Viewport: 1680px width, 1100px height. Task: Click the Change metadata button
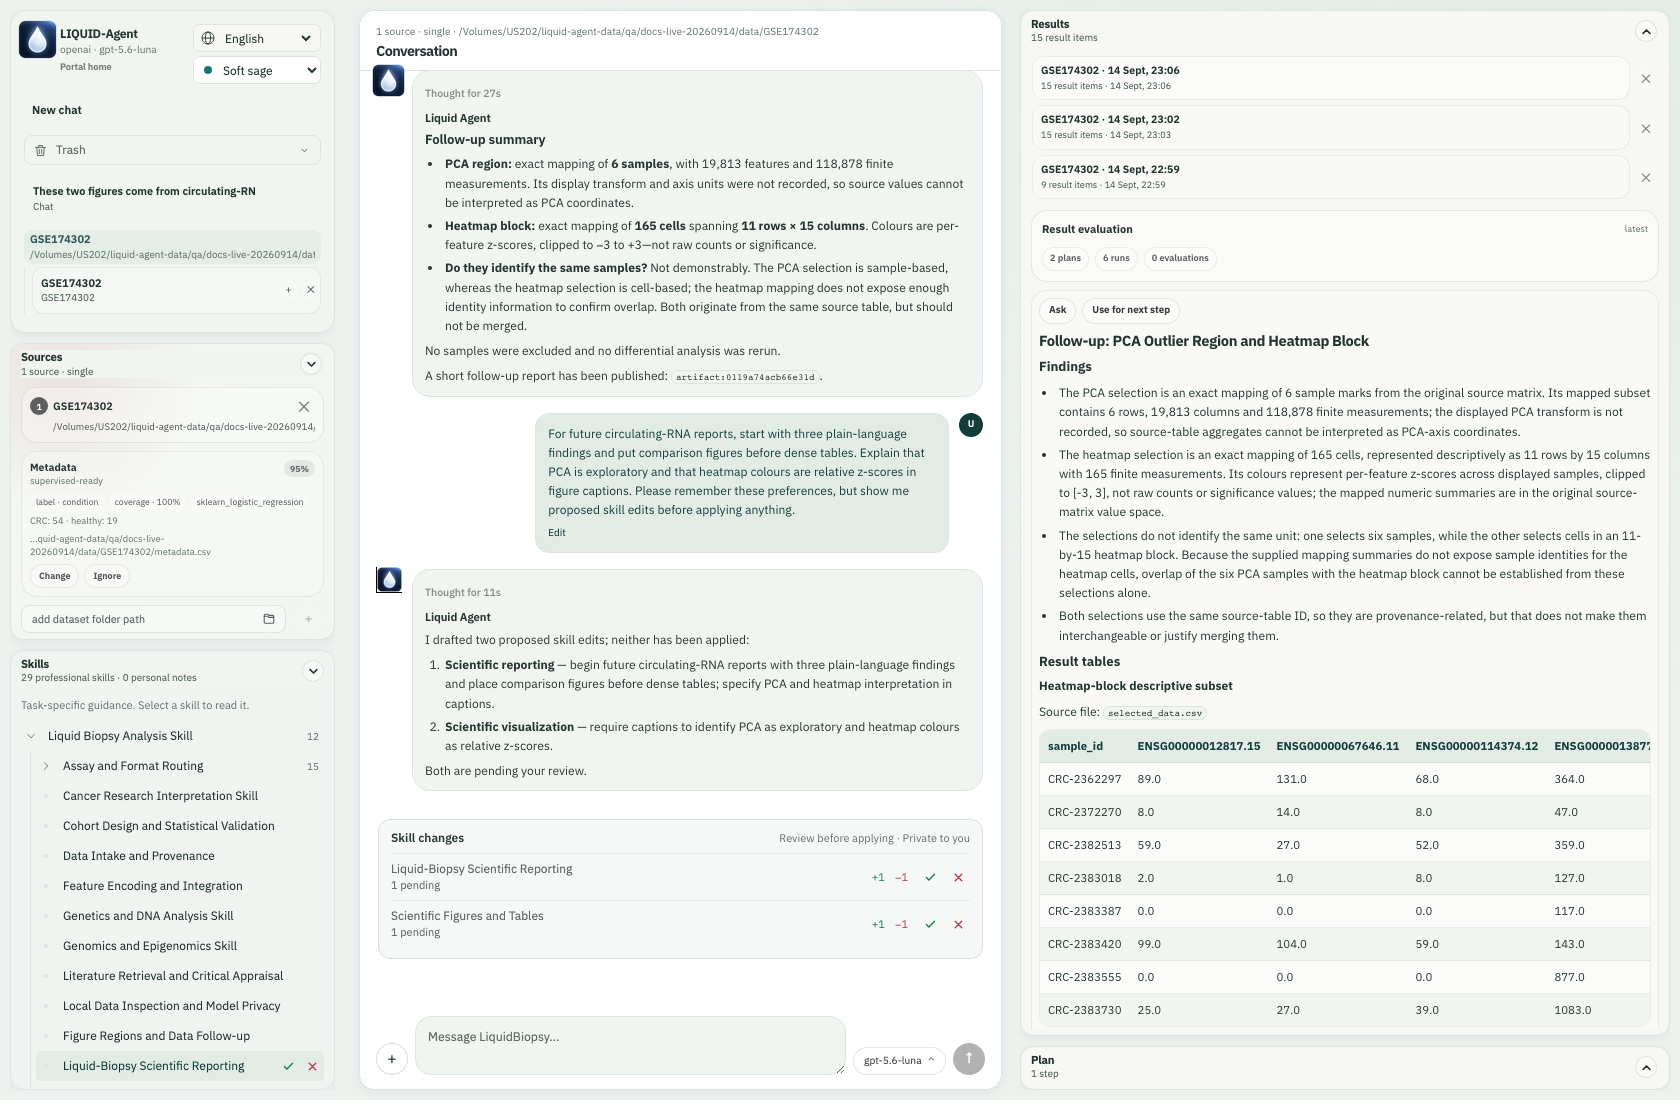click(55, 576)
